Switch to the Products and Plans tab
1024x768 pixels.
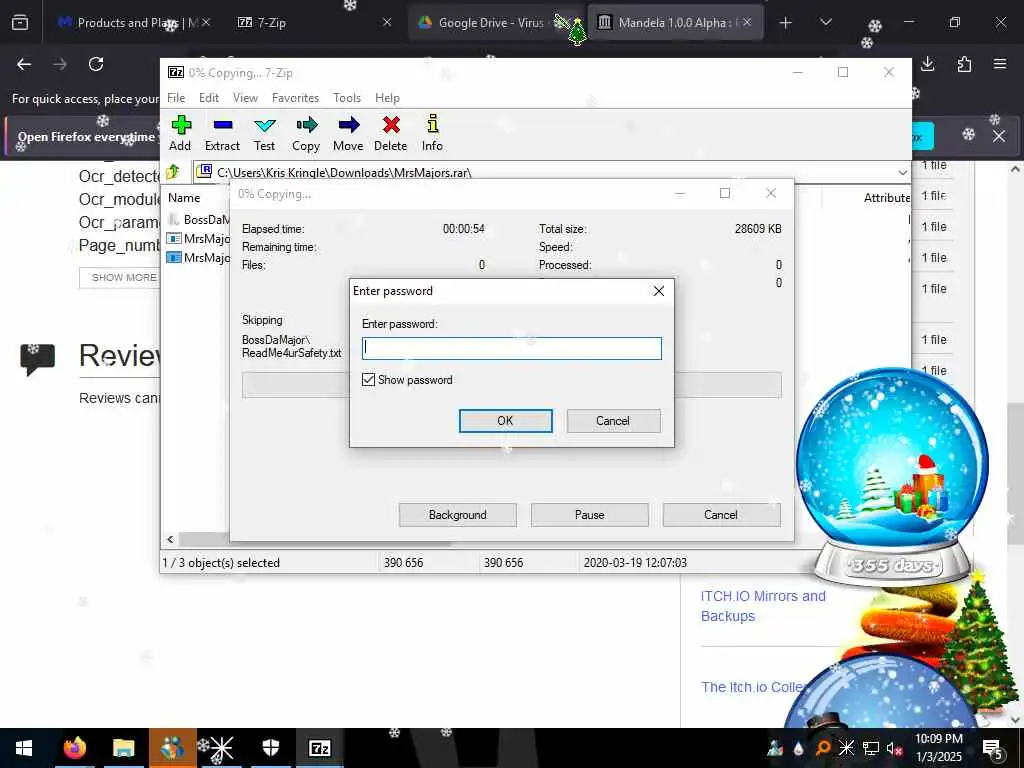[x=133, y=22]
